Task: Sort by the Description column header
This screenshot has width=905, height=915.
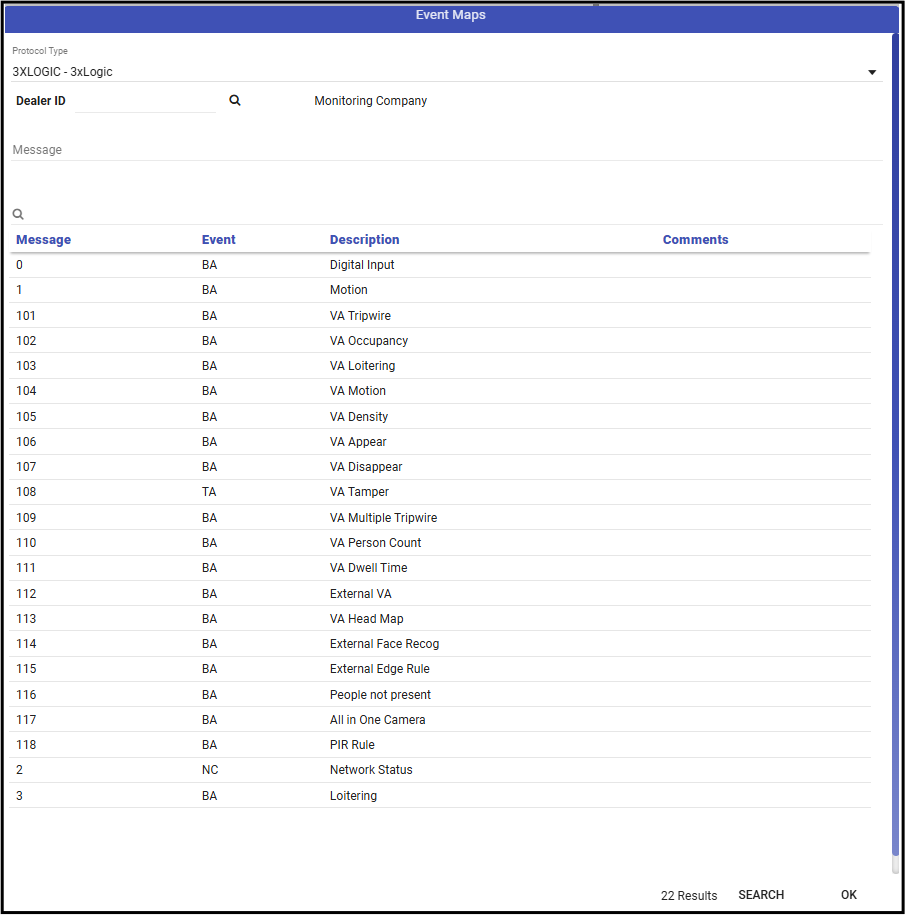Action: click(x=364, y=240)
